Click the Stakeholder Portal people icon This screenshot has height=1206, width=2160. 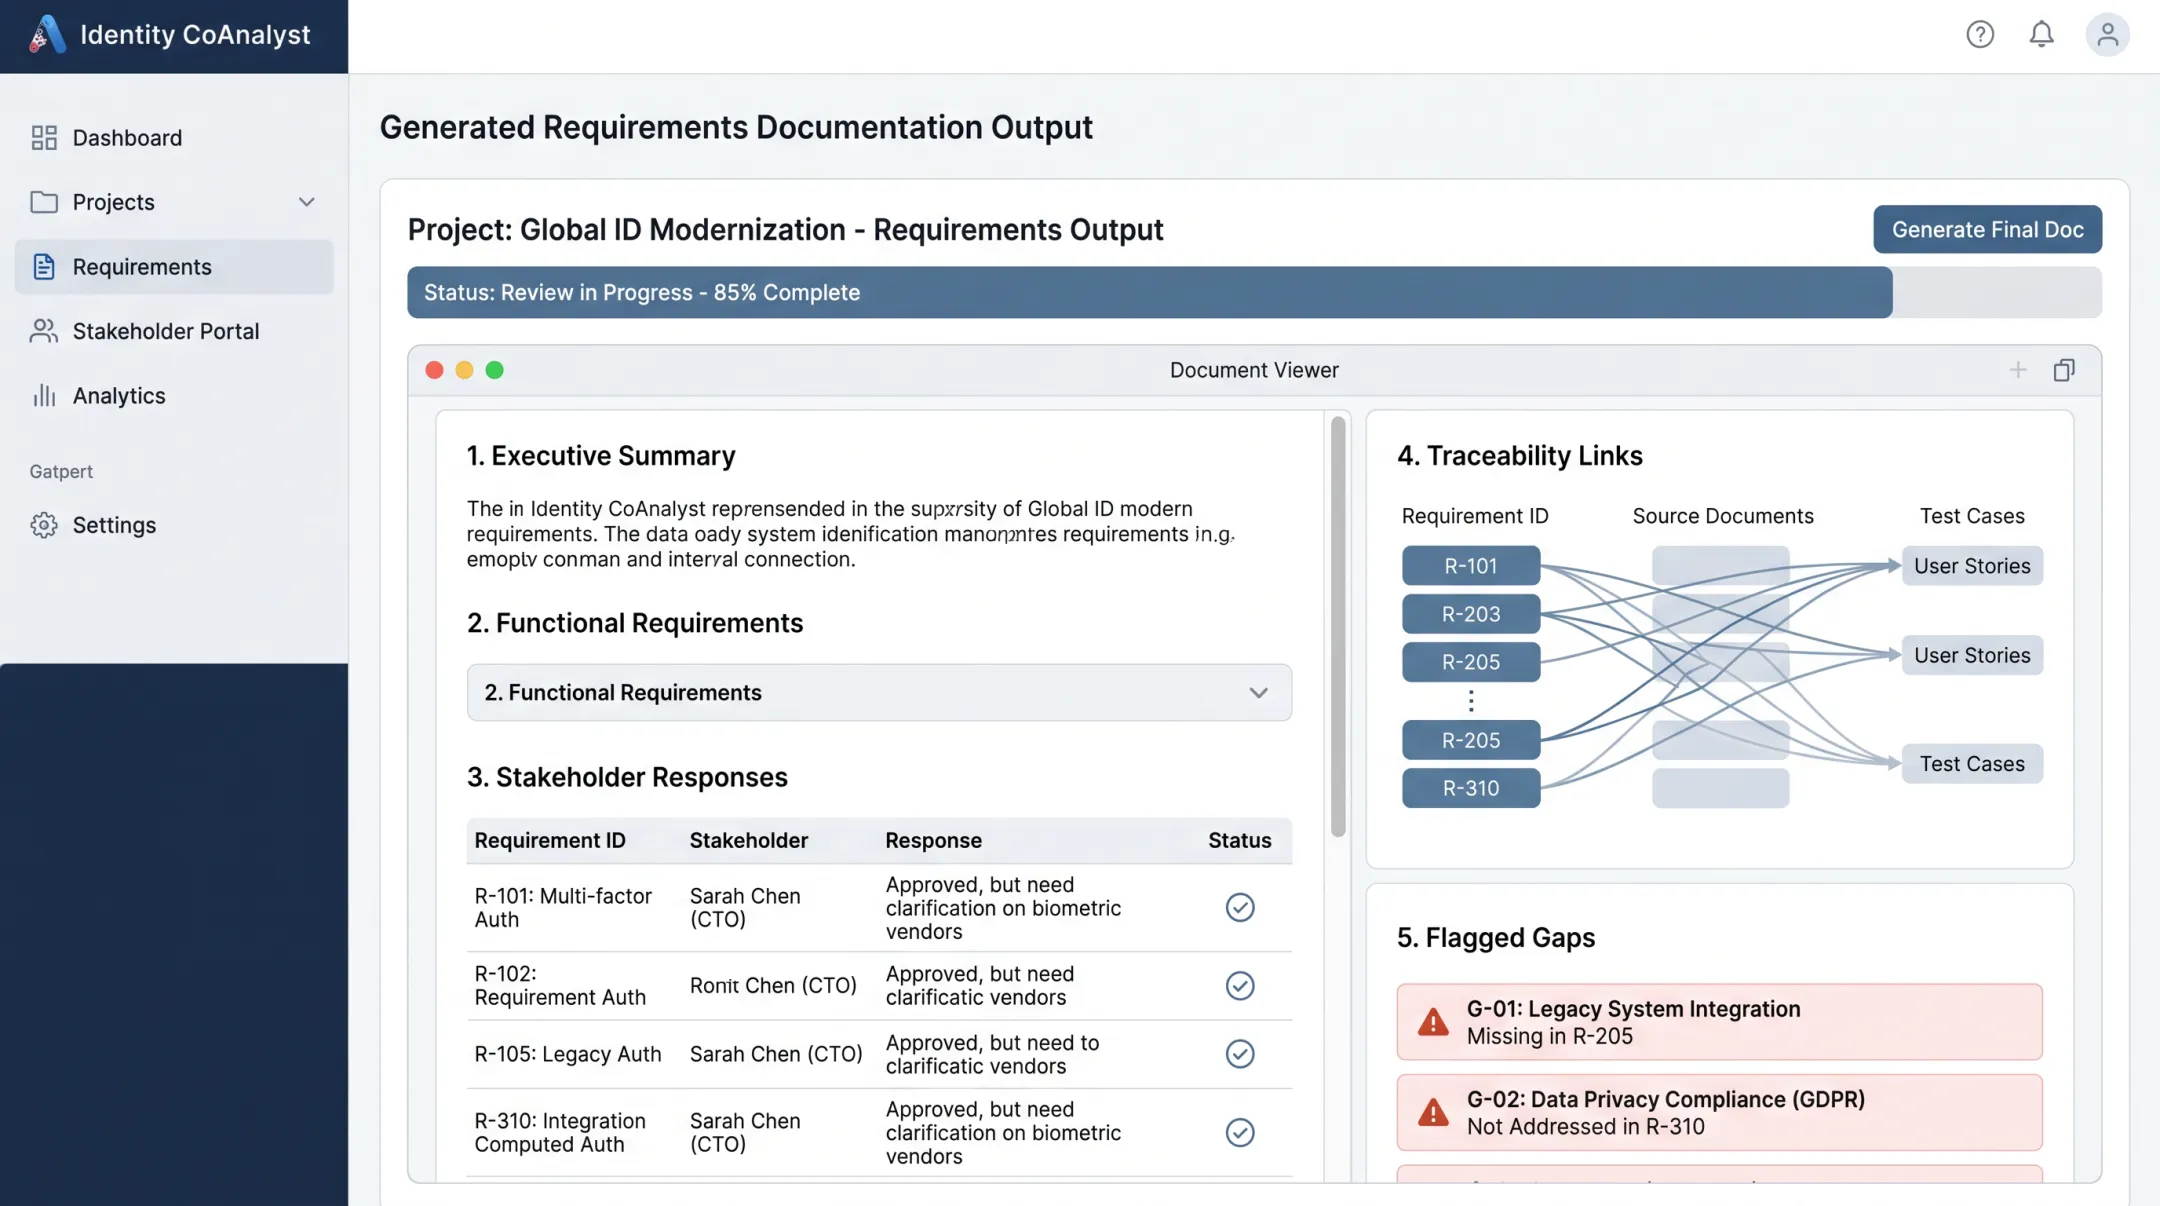click(44, 331)
